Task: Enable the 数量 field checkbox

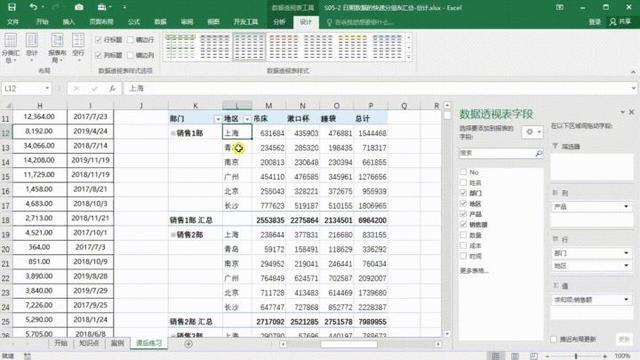Action: point(463,235)
